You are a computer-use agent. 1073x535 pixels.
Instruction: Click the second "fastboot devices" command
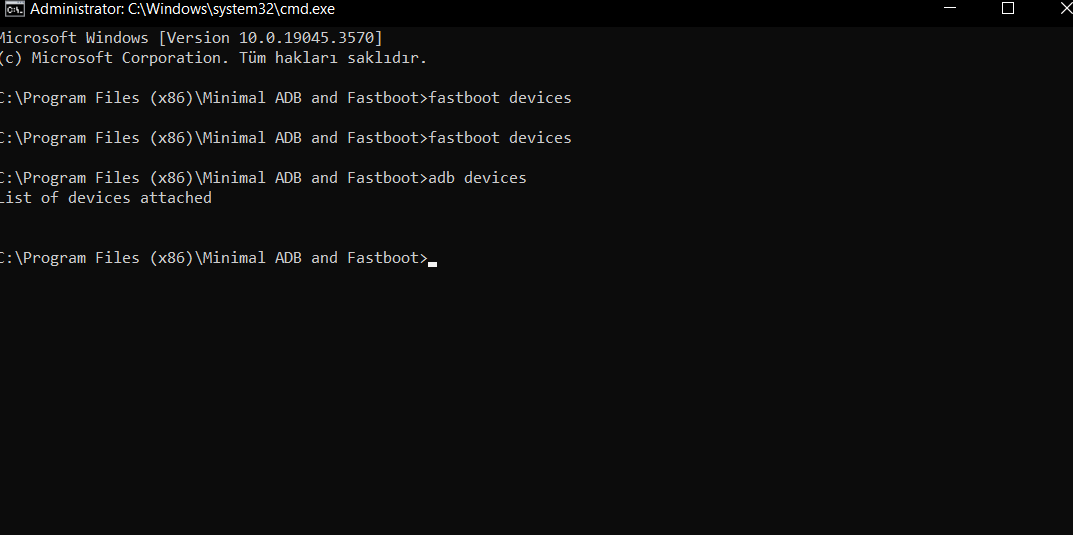pos(500,138)
